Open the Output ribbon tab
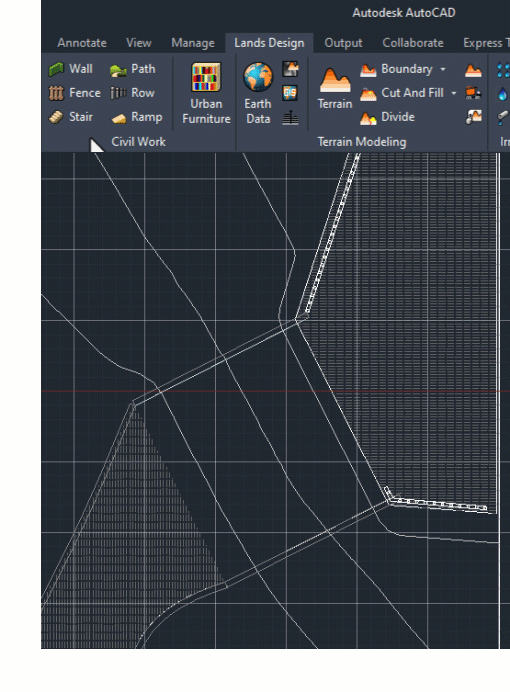510x692 pixels. pyautogui.click(x=343, y=43)
